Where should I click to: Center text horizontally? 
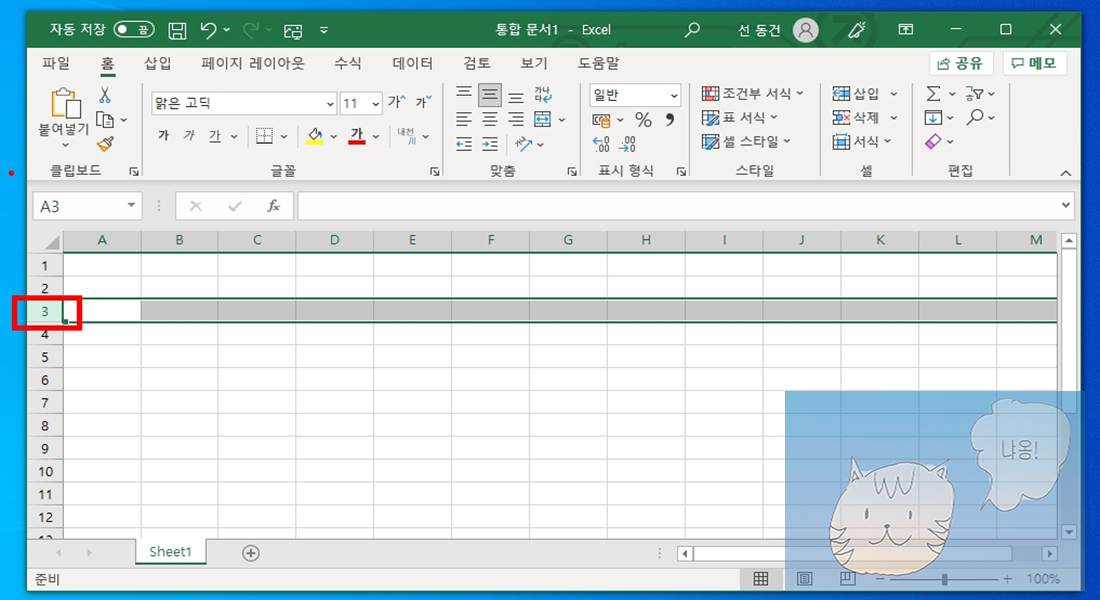(490, 119)
